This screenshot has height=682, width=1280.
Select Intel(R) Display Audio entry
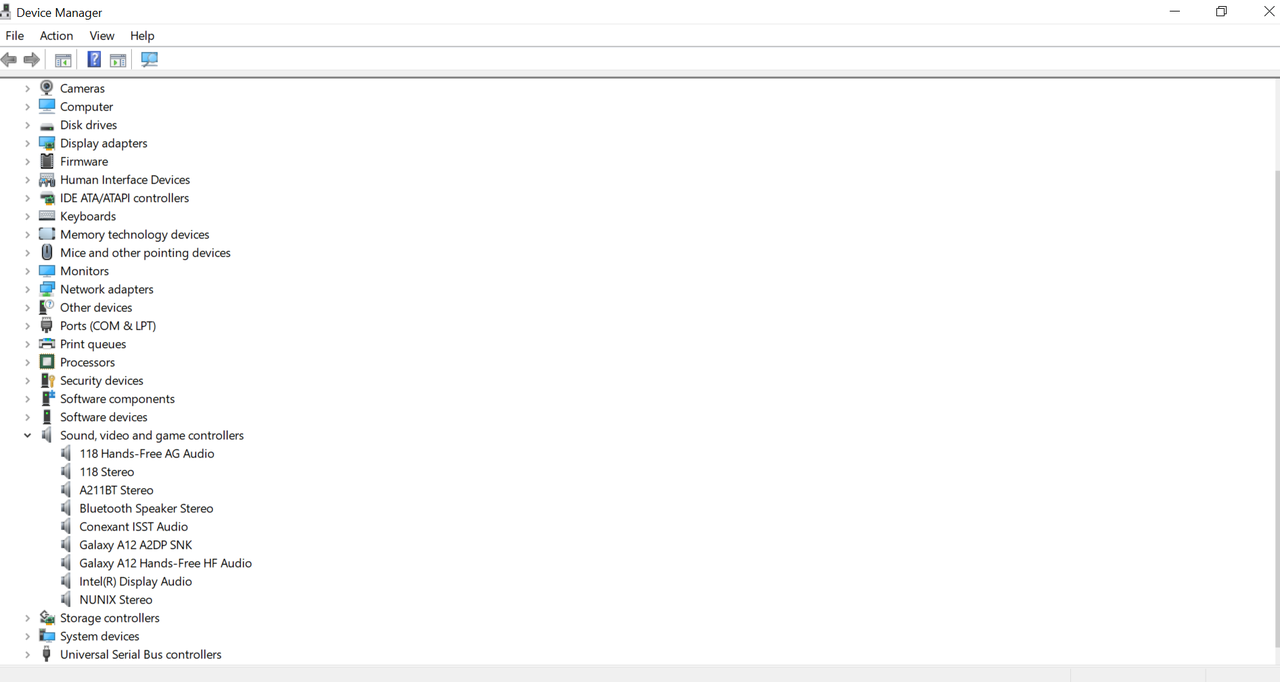tap(135, 581)
